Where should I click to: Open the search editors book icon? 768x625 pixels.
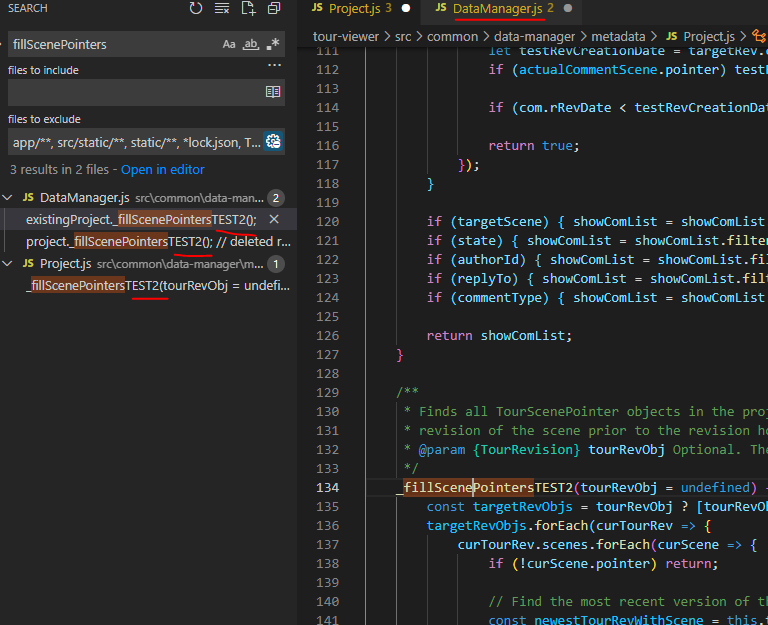273,92
